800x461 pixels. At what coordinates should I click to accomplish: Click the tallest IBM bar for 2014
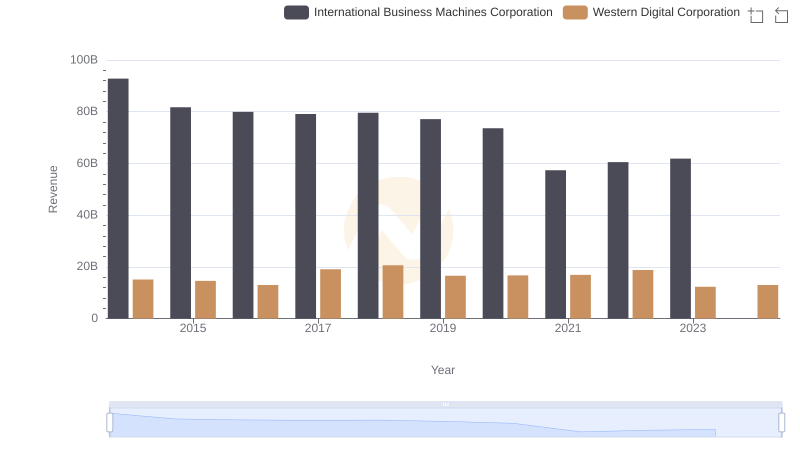point(118,198)
